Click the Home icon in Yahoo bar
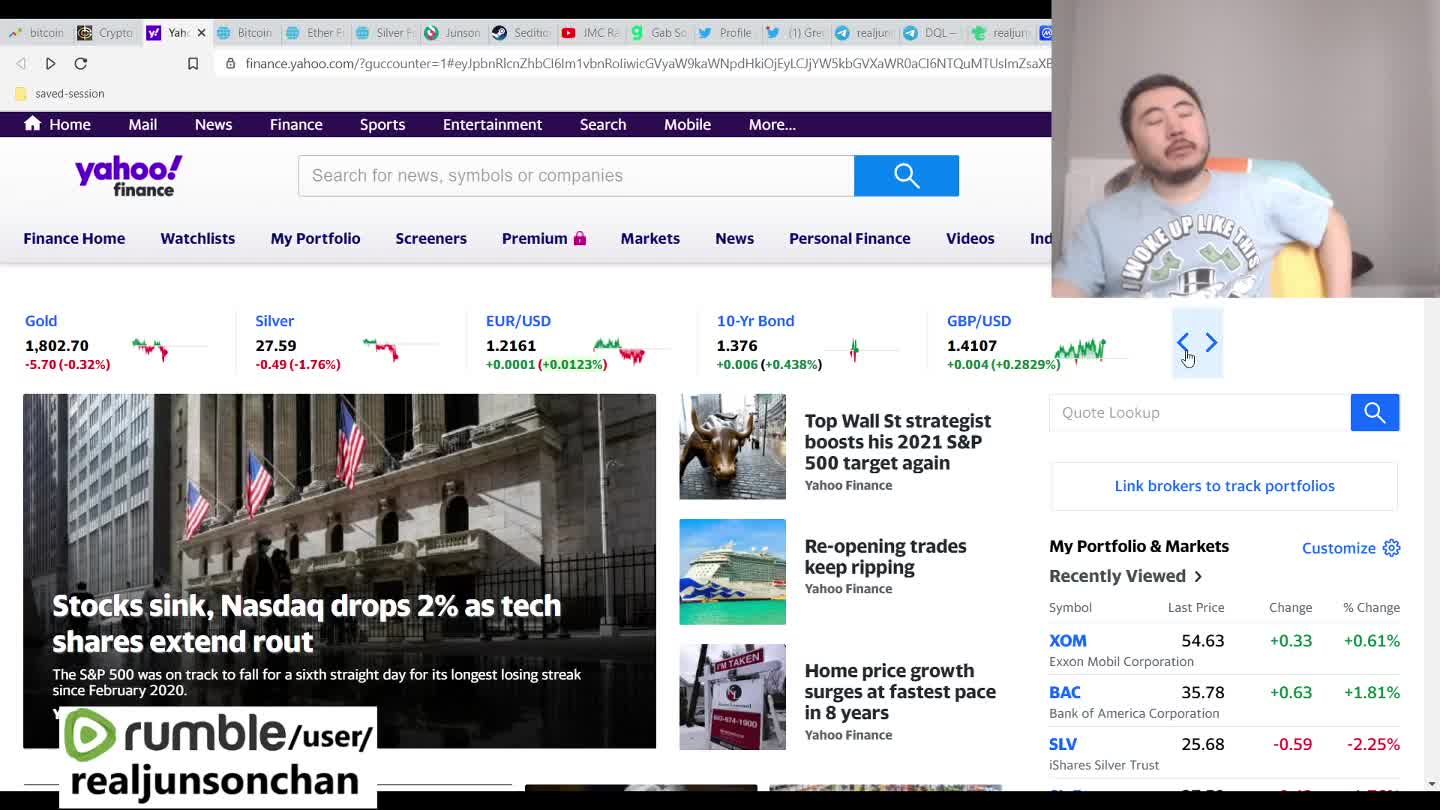This screenshot has width=1440, height=810. 33,123
